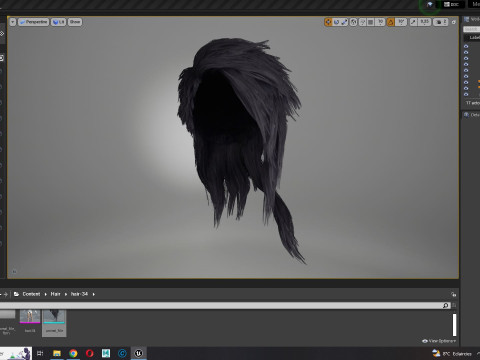Open File Explorer from taskbar

pyautogui.click(x=57, y=353)
